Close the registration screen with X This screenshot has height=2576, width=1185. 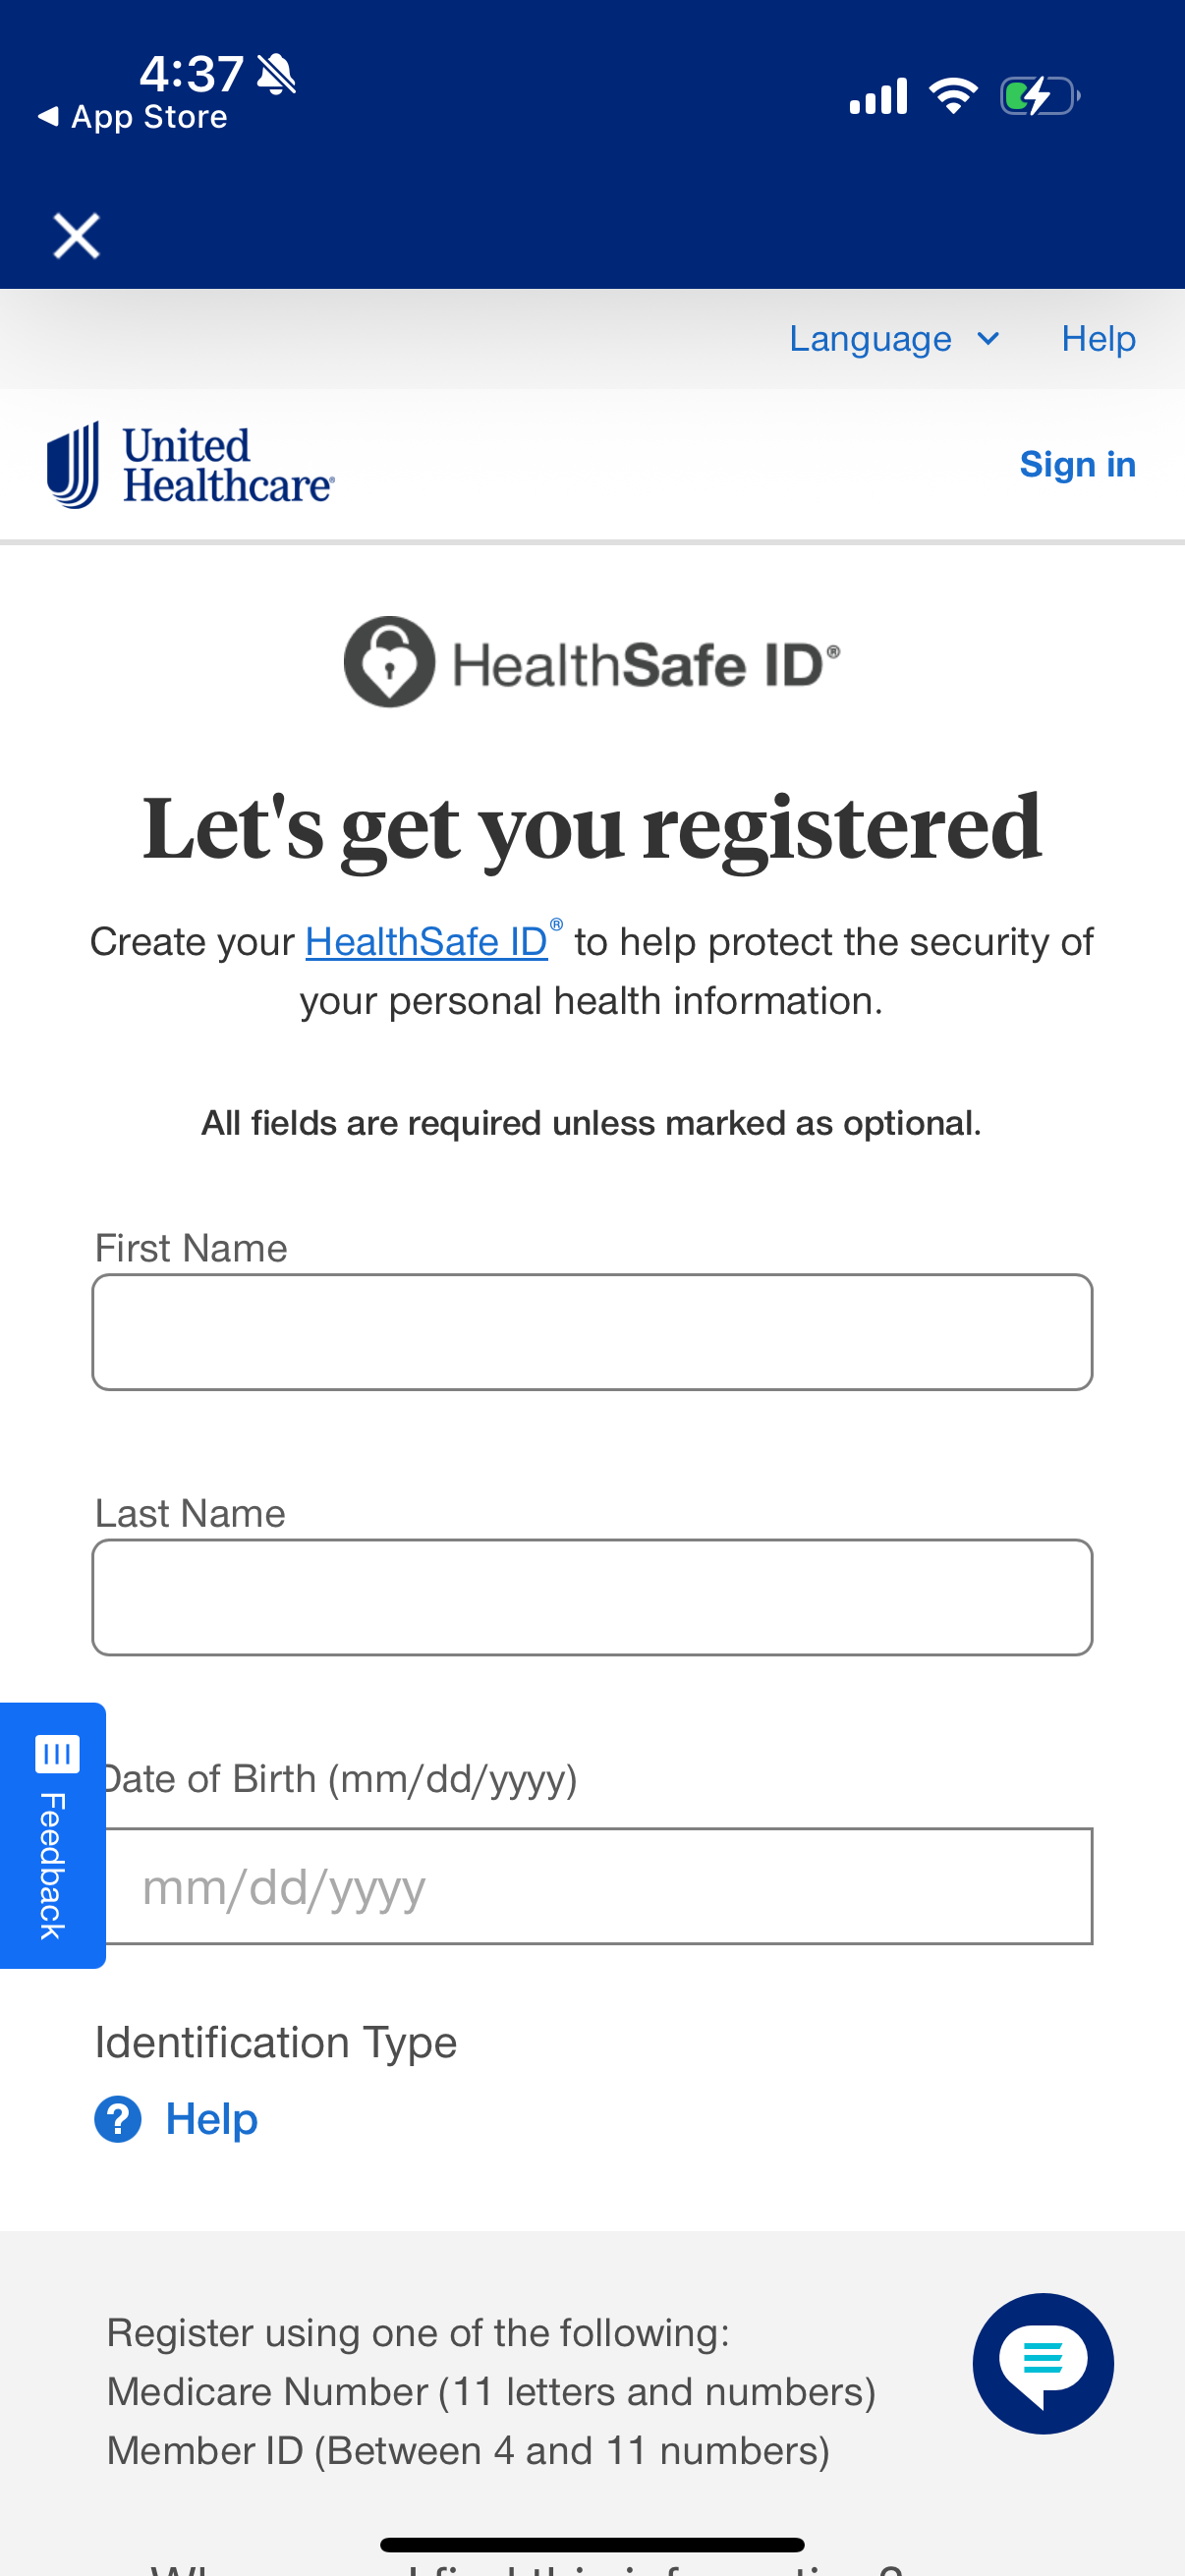75,235
